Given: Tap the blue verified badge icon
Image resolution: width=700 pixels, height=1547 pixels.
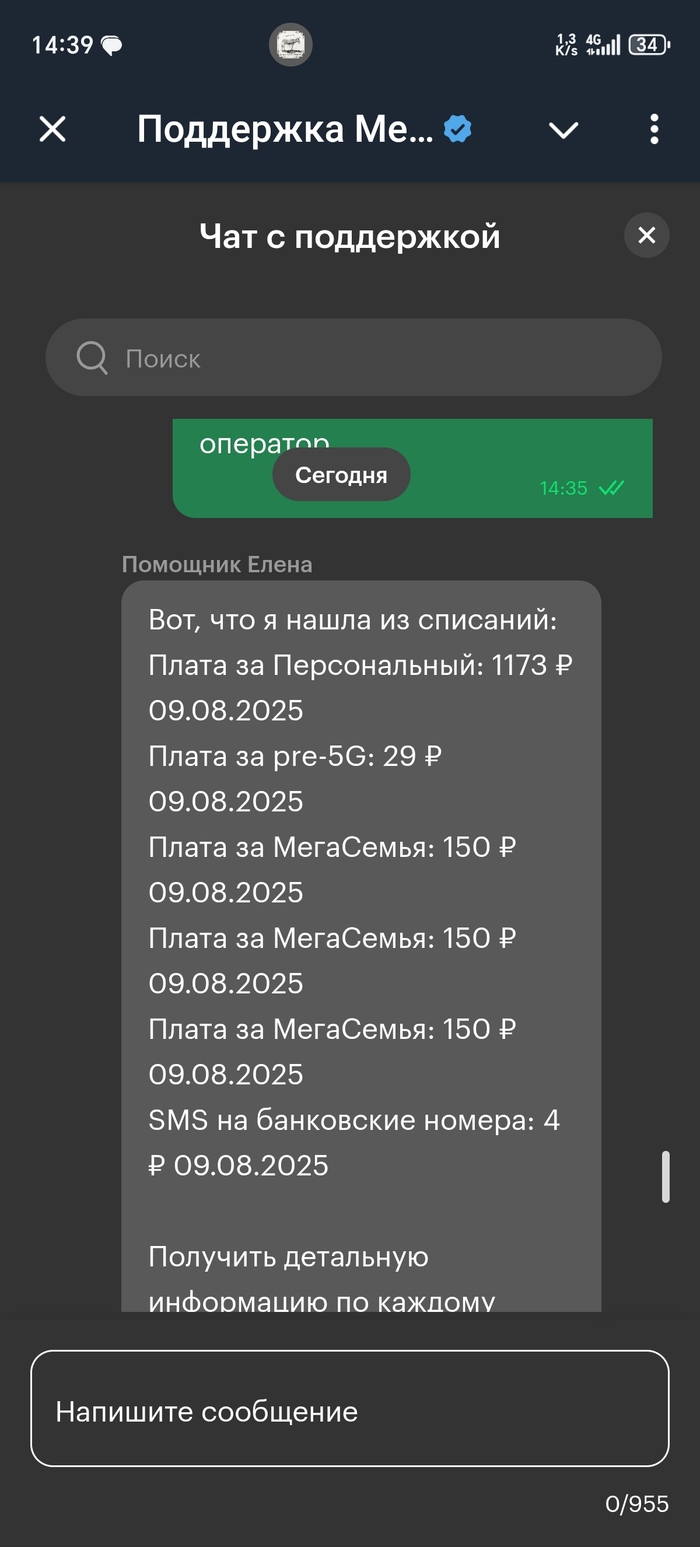Looking at the screenshot, I should (458, 129).
